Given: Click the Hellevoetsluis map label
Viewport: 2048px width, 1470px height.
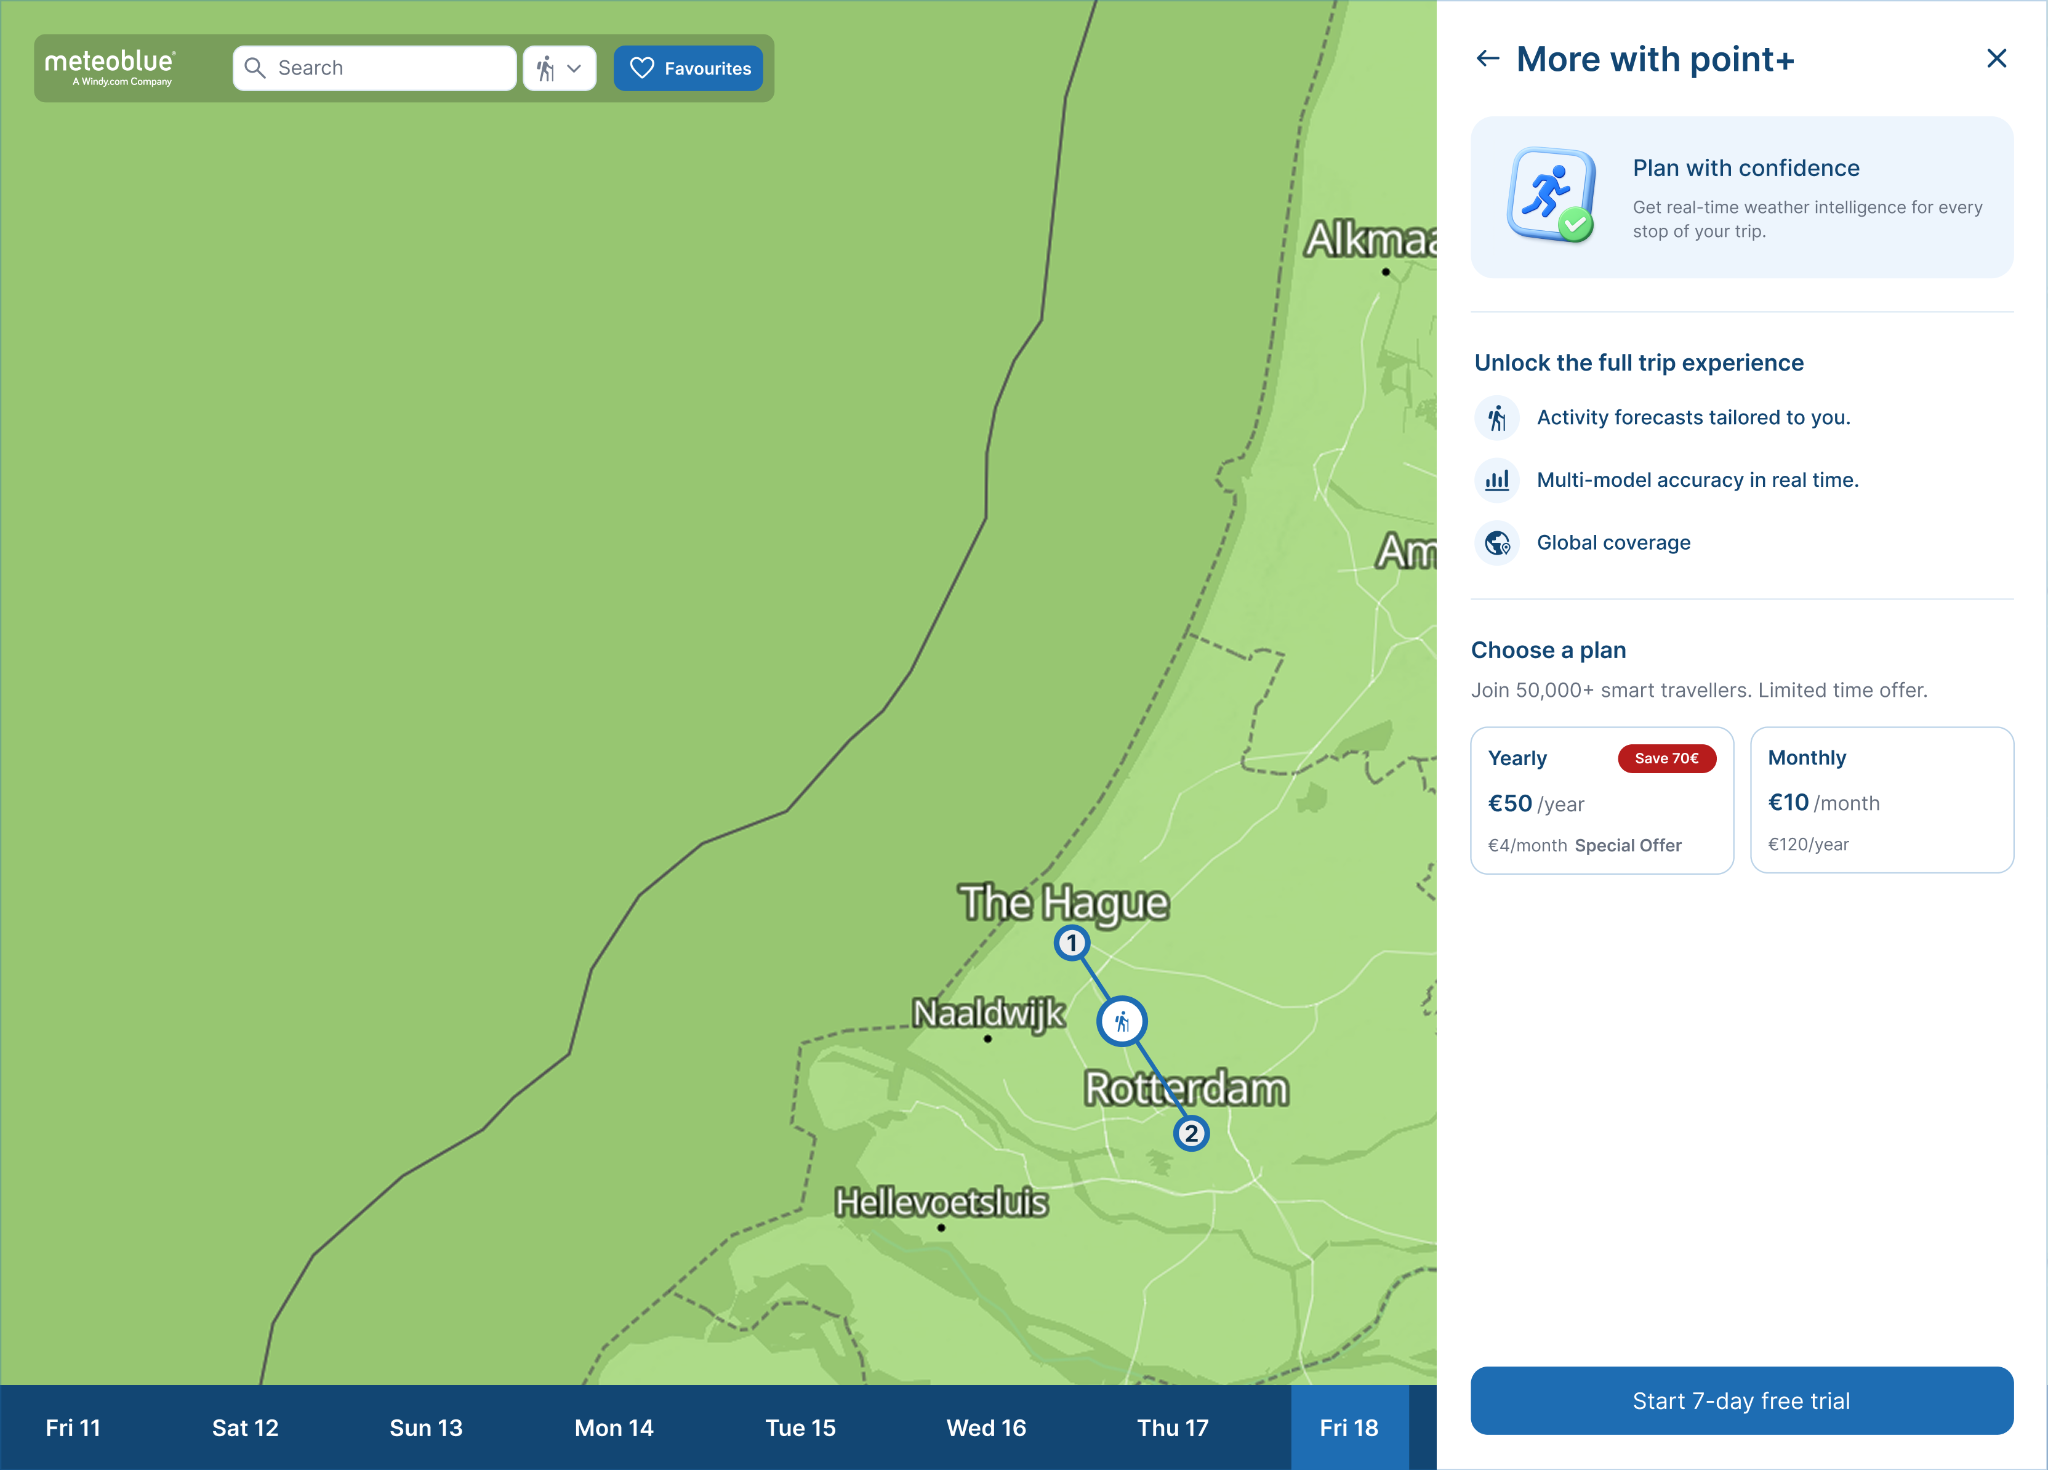Looking at the screenshot, I should click(x=942, y=1202).
